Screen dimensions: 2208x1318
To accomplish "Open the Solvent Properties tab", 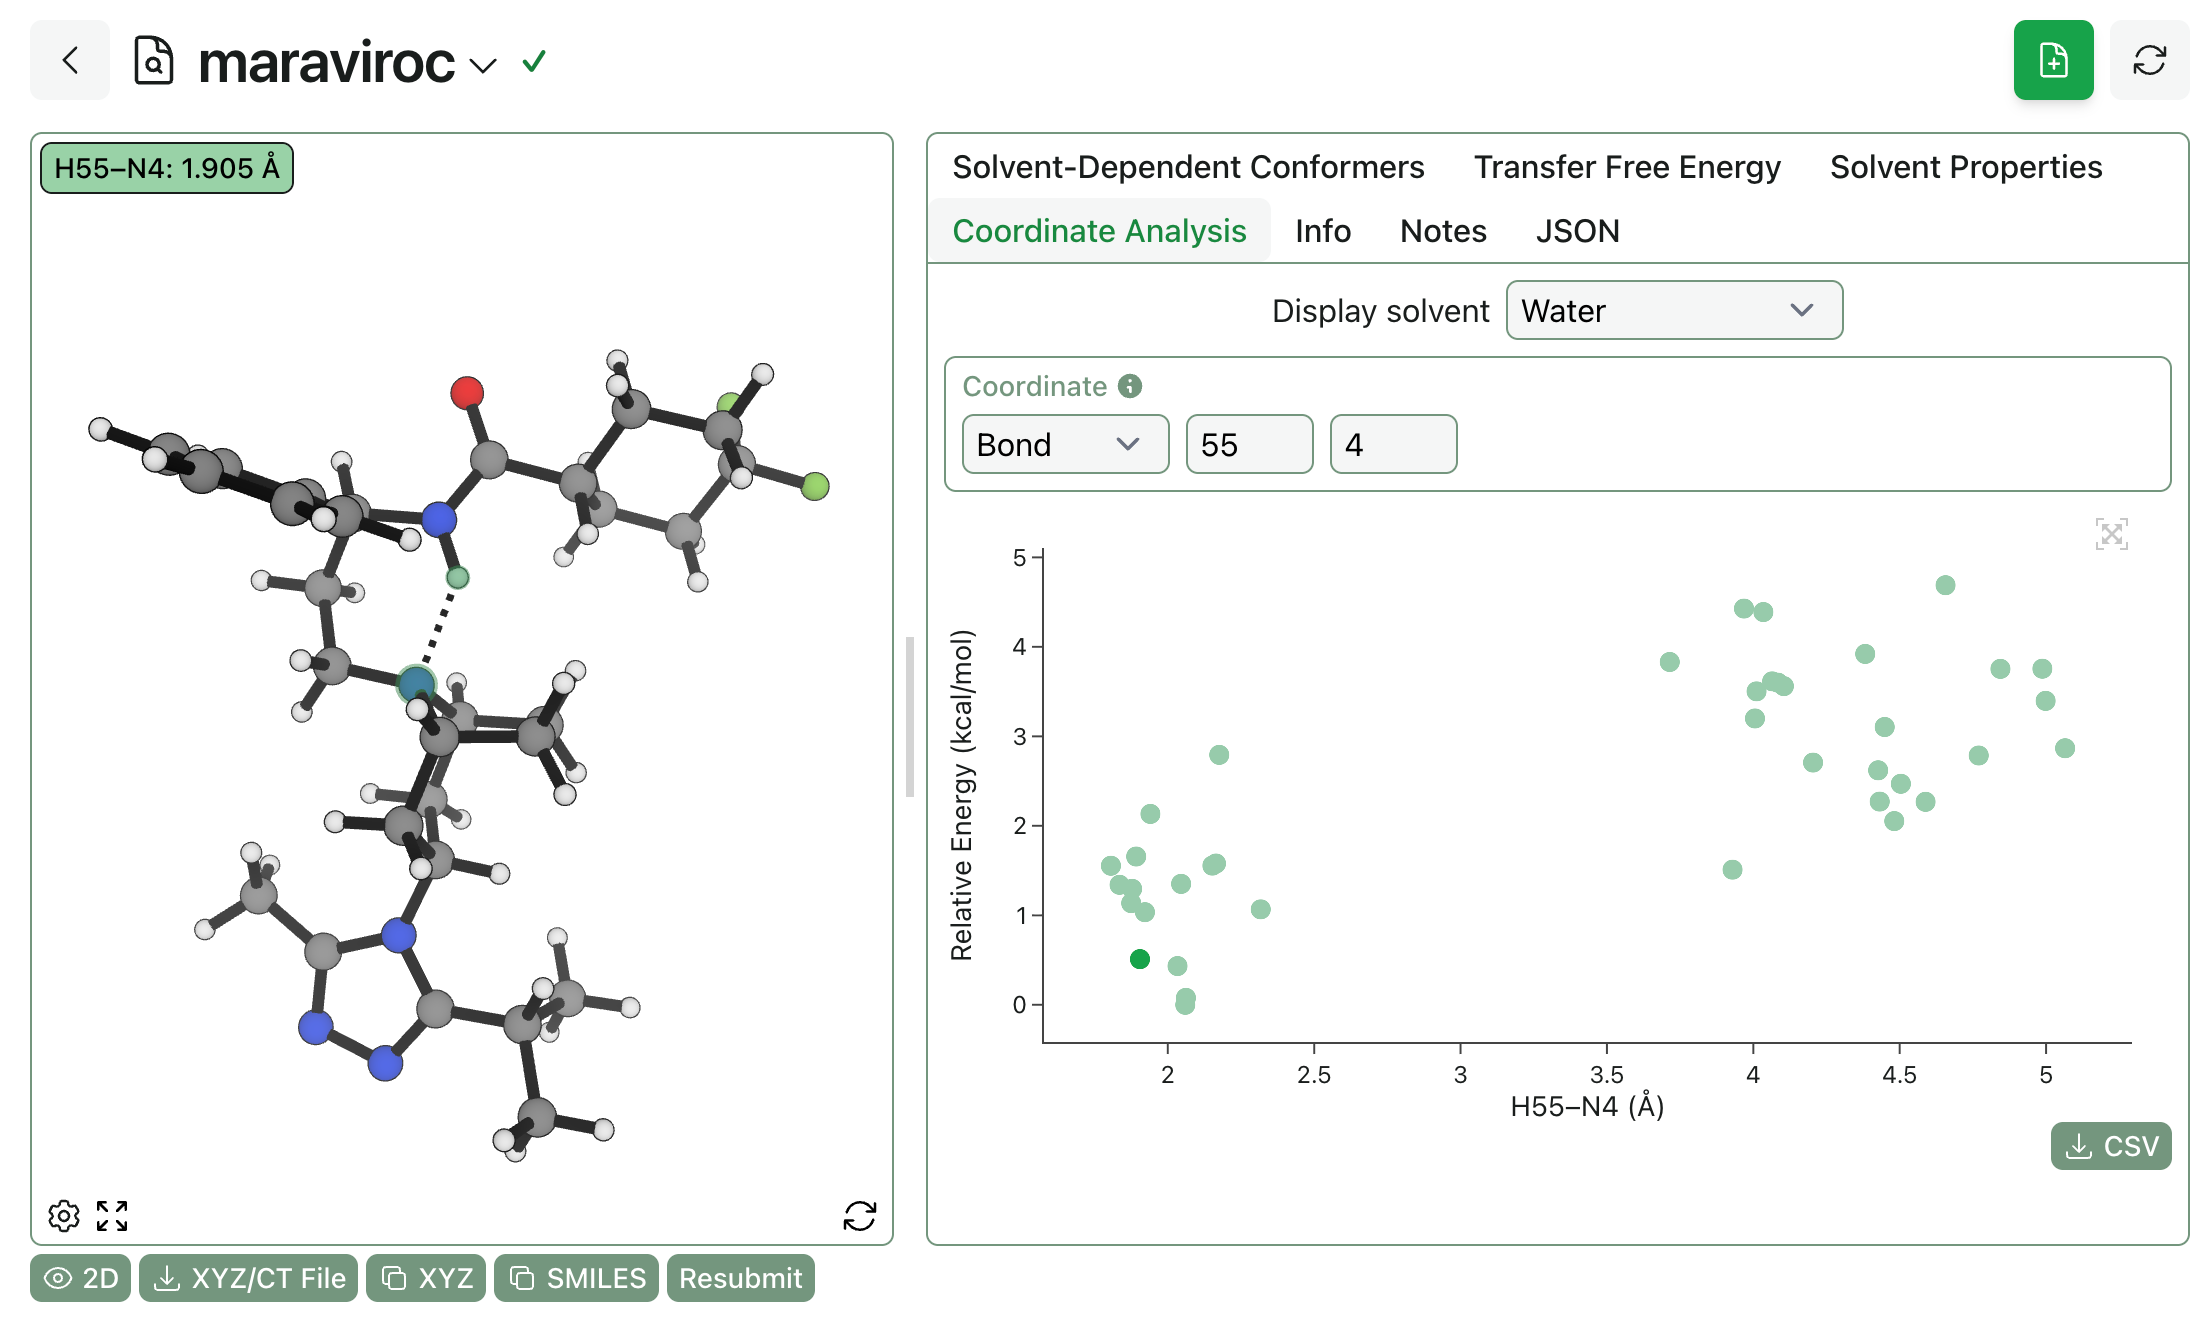I will pos(1965,167).
